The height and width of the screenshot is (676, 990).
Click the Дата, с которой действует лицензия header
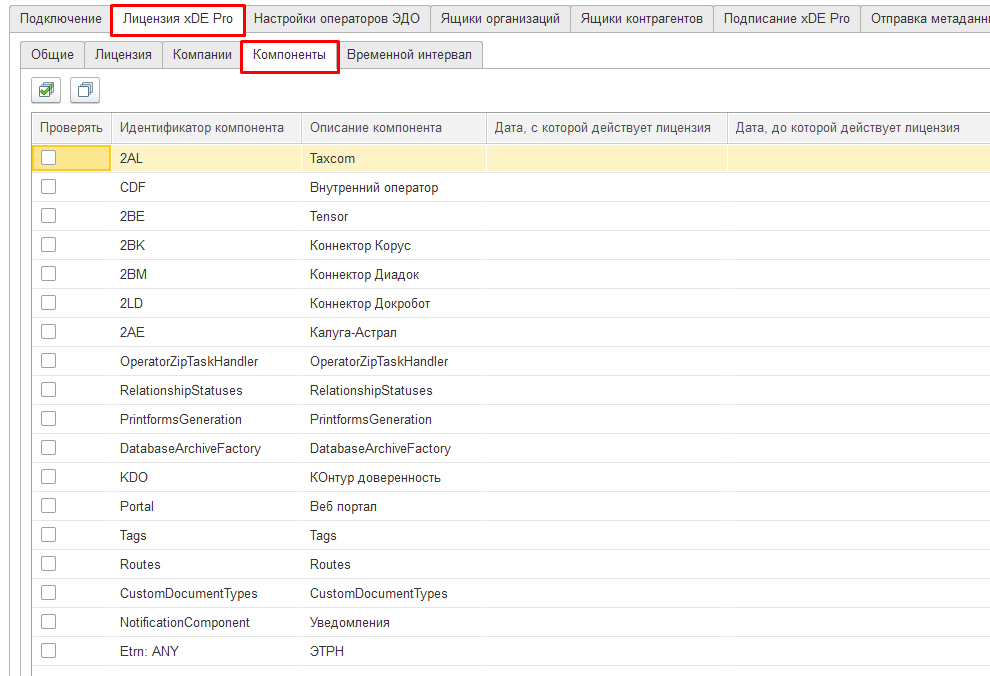(607, 127)
